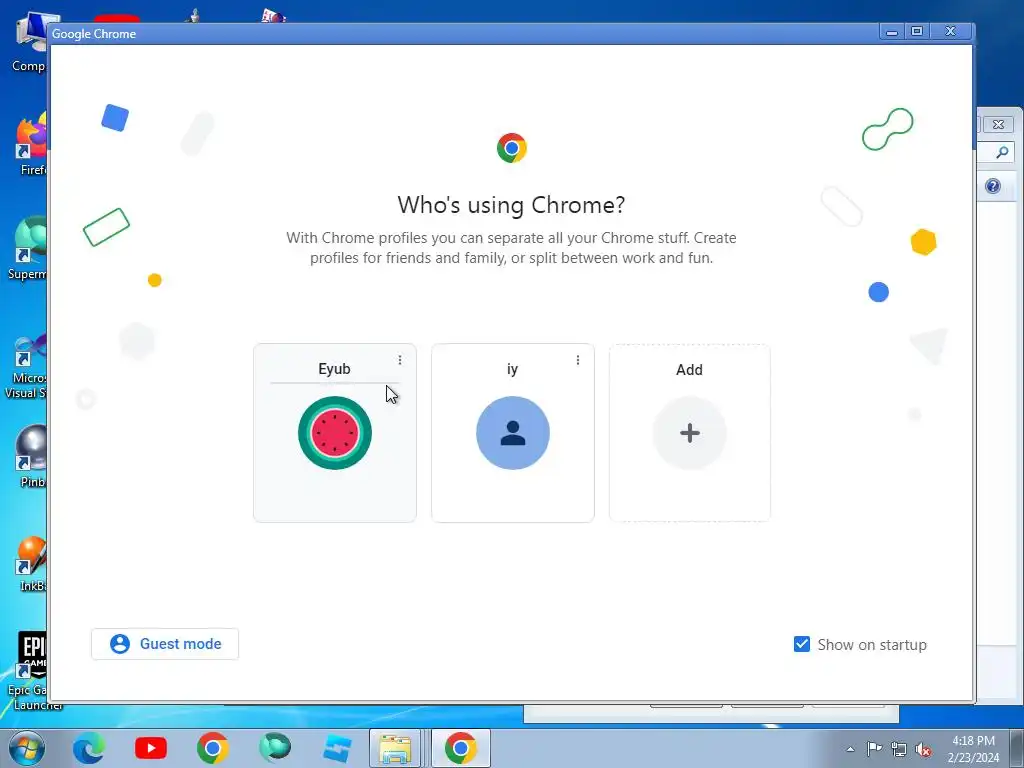This screenshot has width=1024, height=768.
Task: Open the Epic Games Launcher desktop shortcut
Action: pyautogui.click(x=30, y=671)
